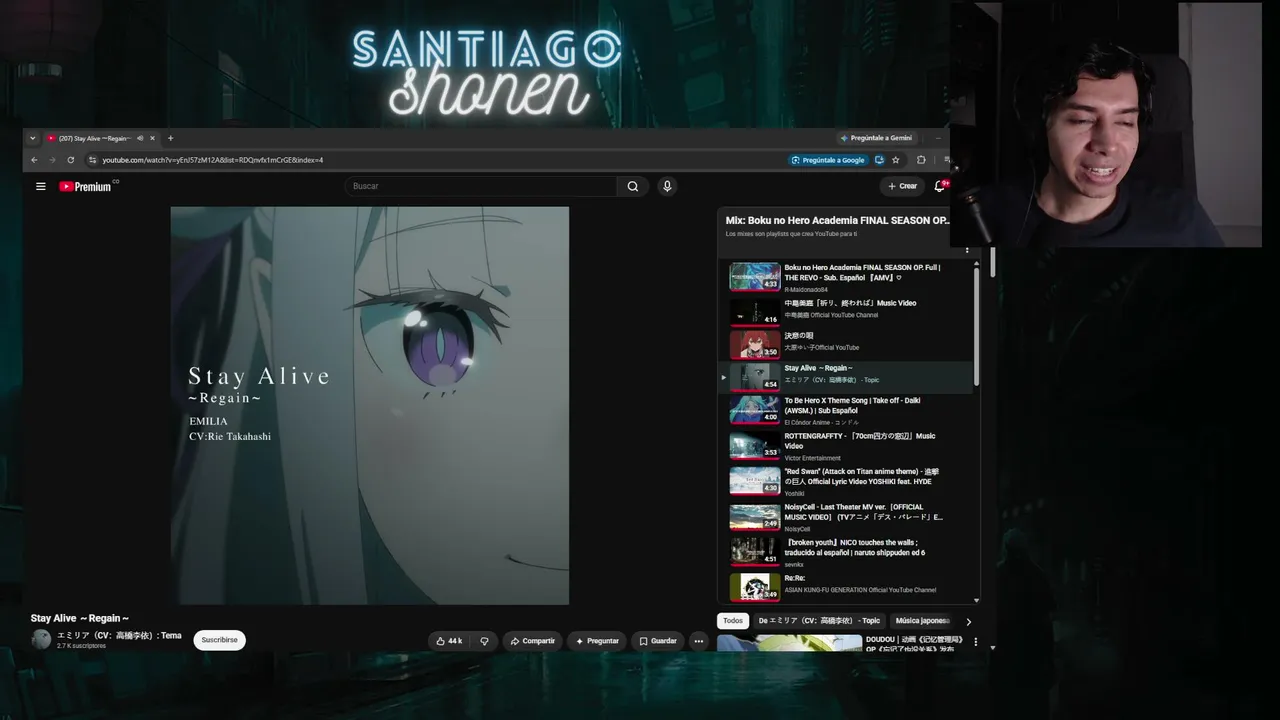1280x720 pixels.
Task: Click the Compartir share button
Action: pyautogui.click(x=532, y=641)
